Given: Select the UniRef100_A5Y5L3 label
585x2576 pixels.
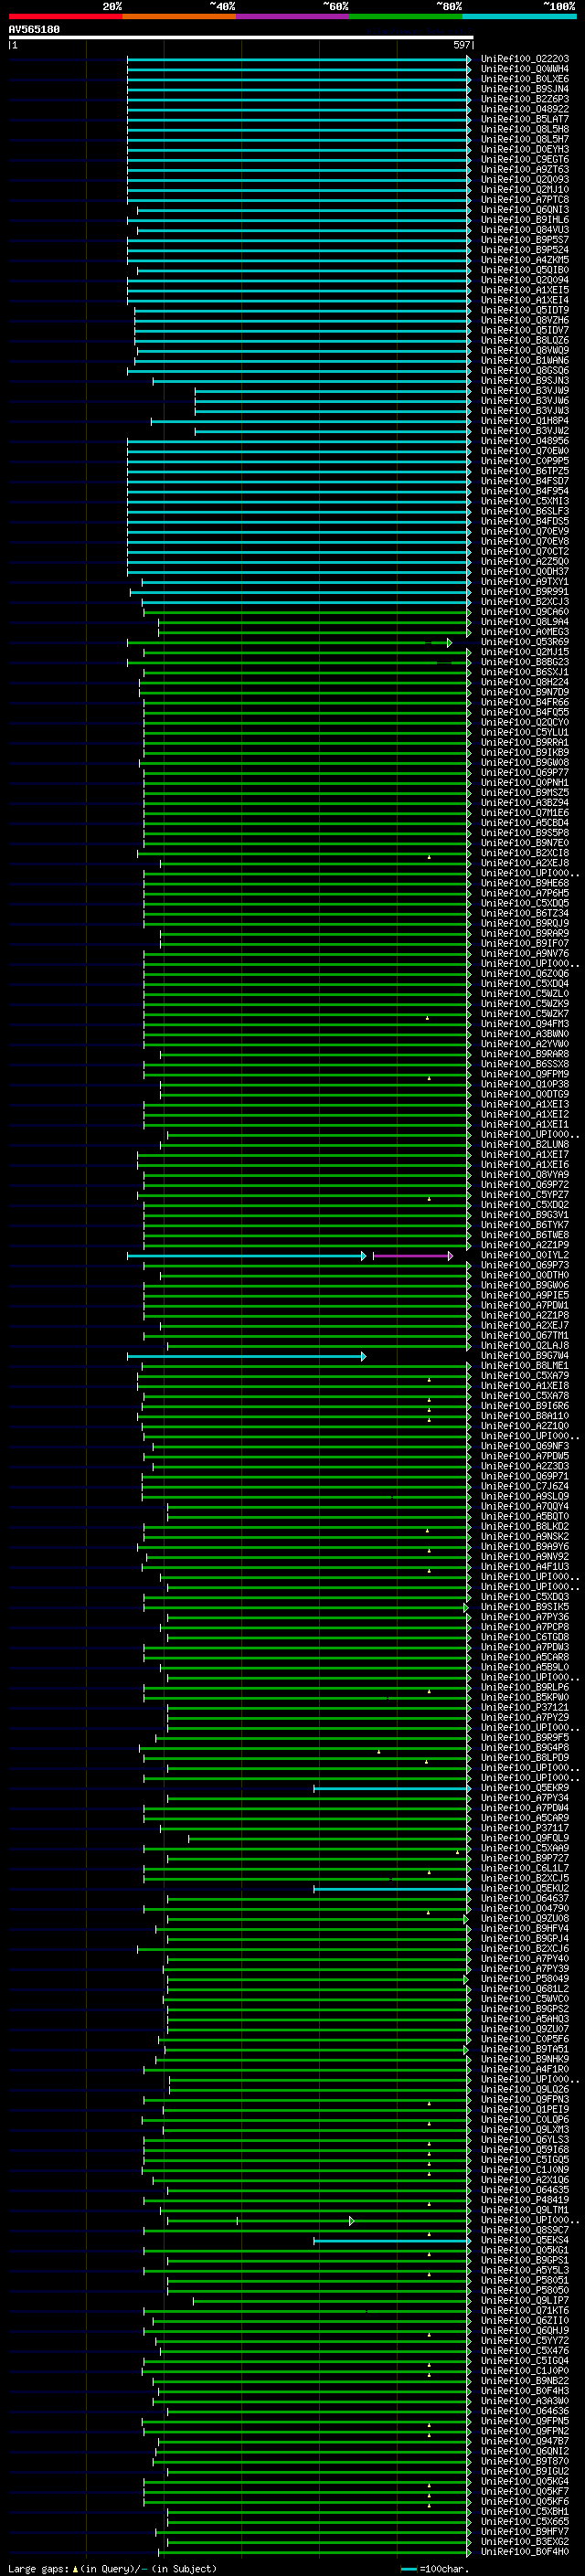Looking at the screenshot, I should (525, 2272).
